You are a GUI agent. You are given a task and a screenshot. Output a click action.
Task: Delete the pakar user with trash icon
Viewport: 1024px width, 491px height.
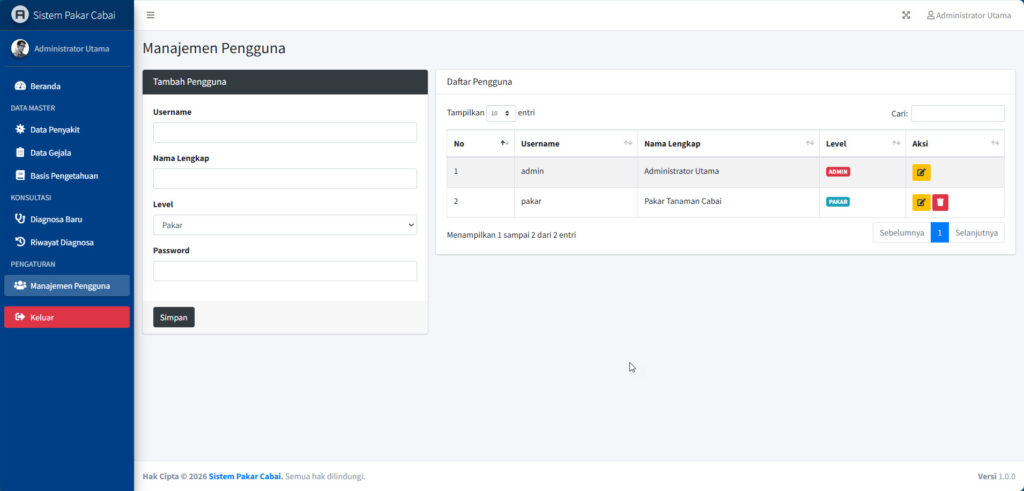pyautogui.click(x=940, y=202)
